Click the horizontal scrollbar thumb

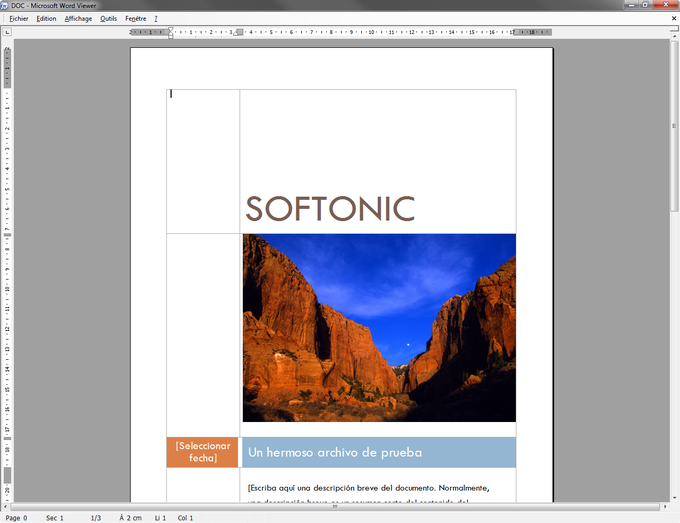[x=335, y=506]
